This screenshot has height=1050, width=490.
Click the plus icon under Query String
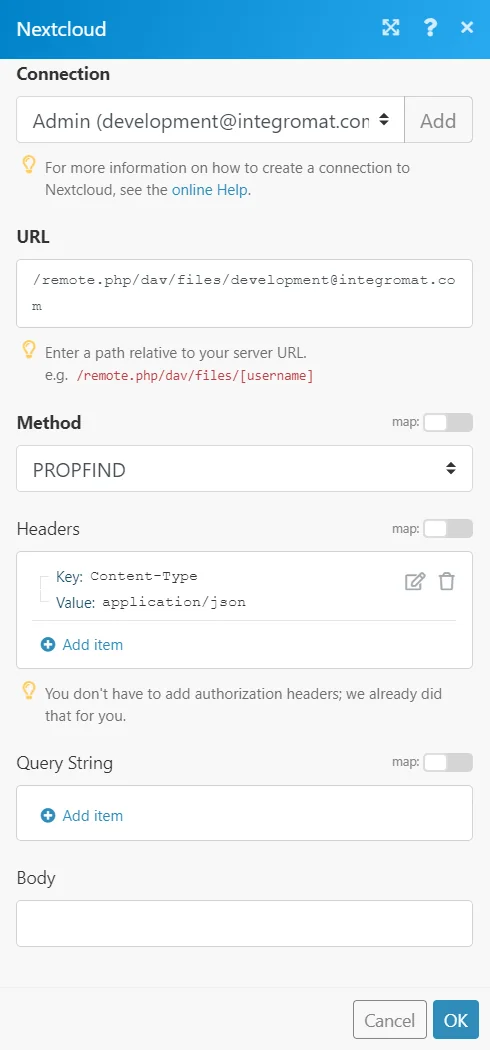point(48,816)
